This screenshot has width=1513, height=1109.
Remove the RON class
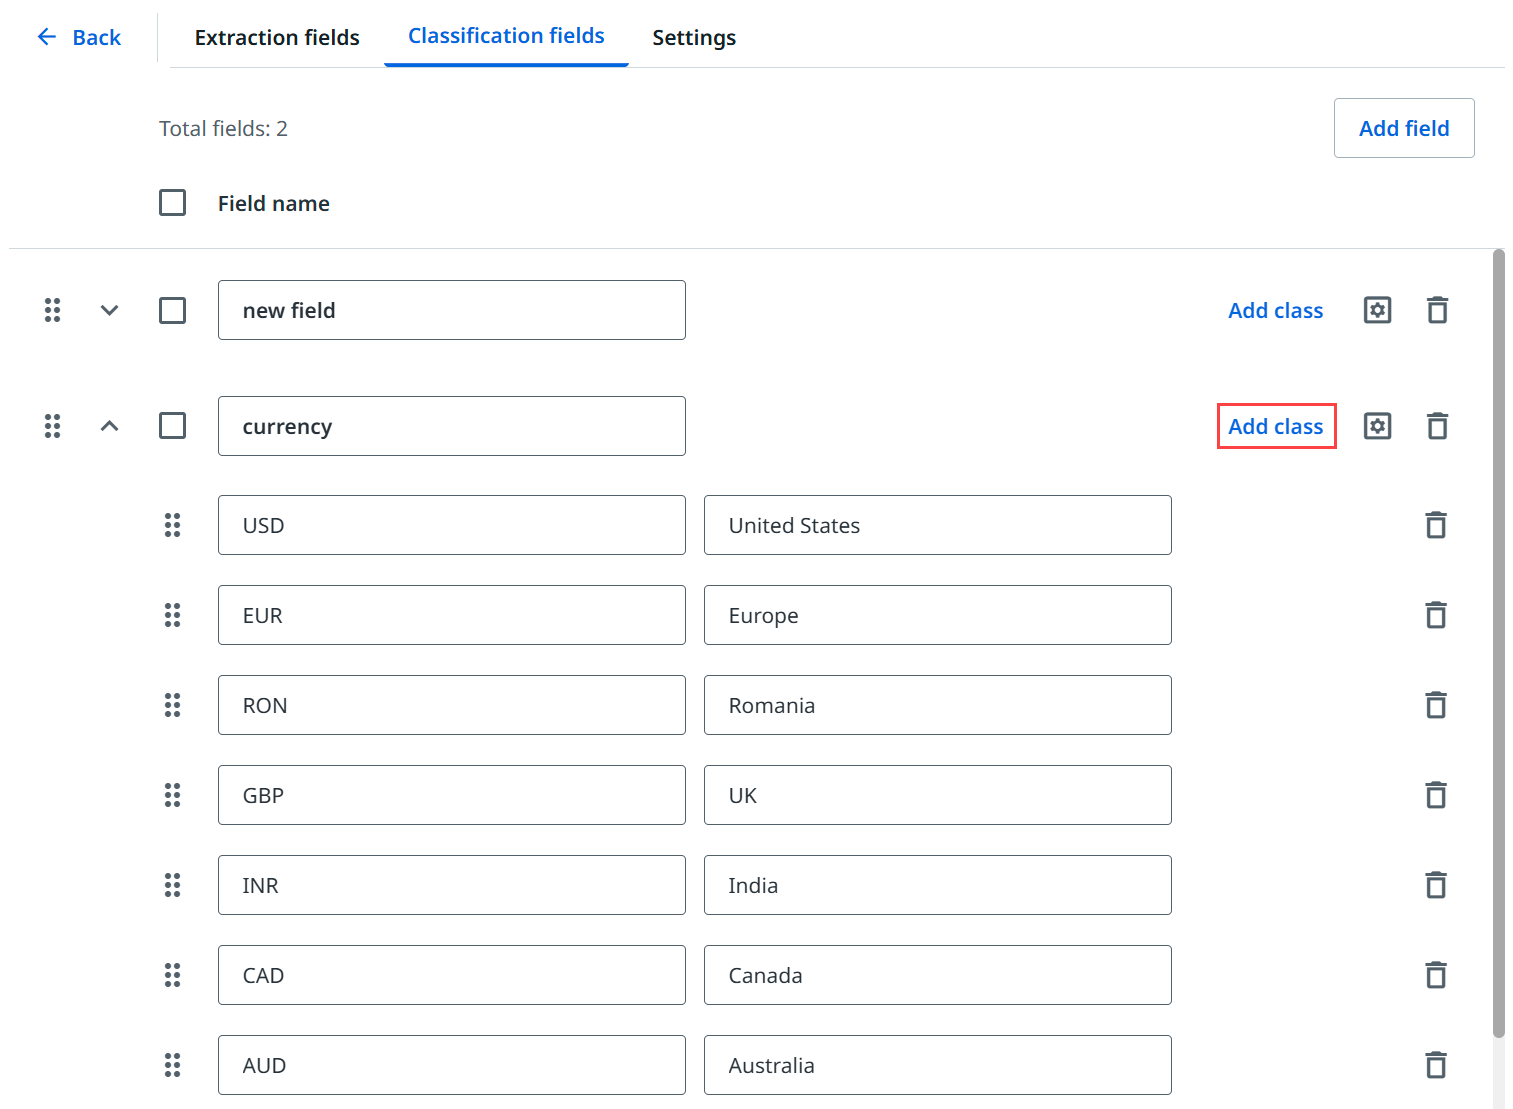click(x=1436, y=705)
